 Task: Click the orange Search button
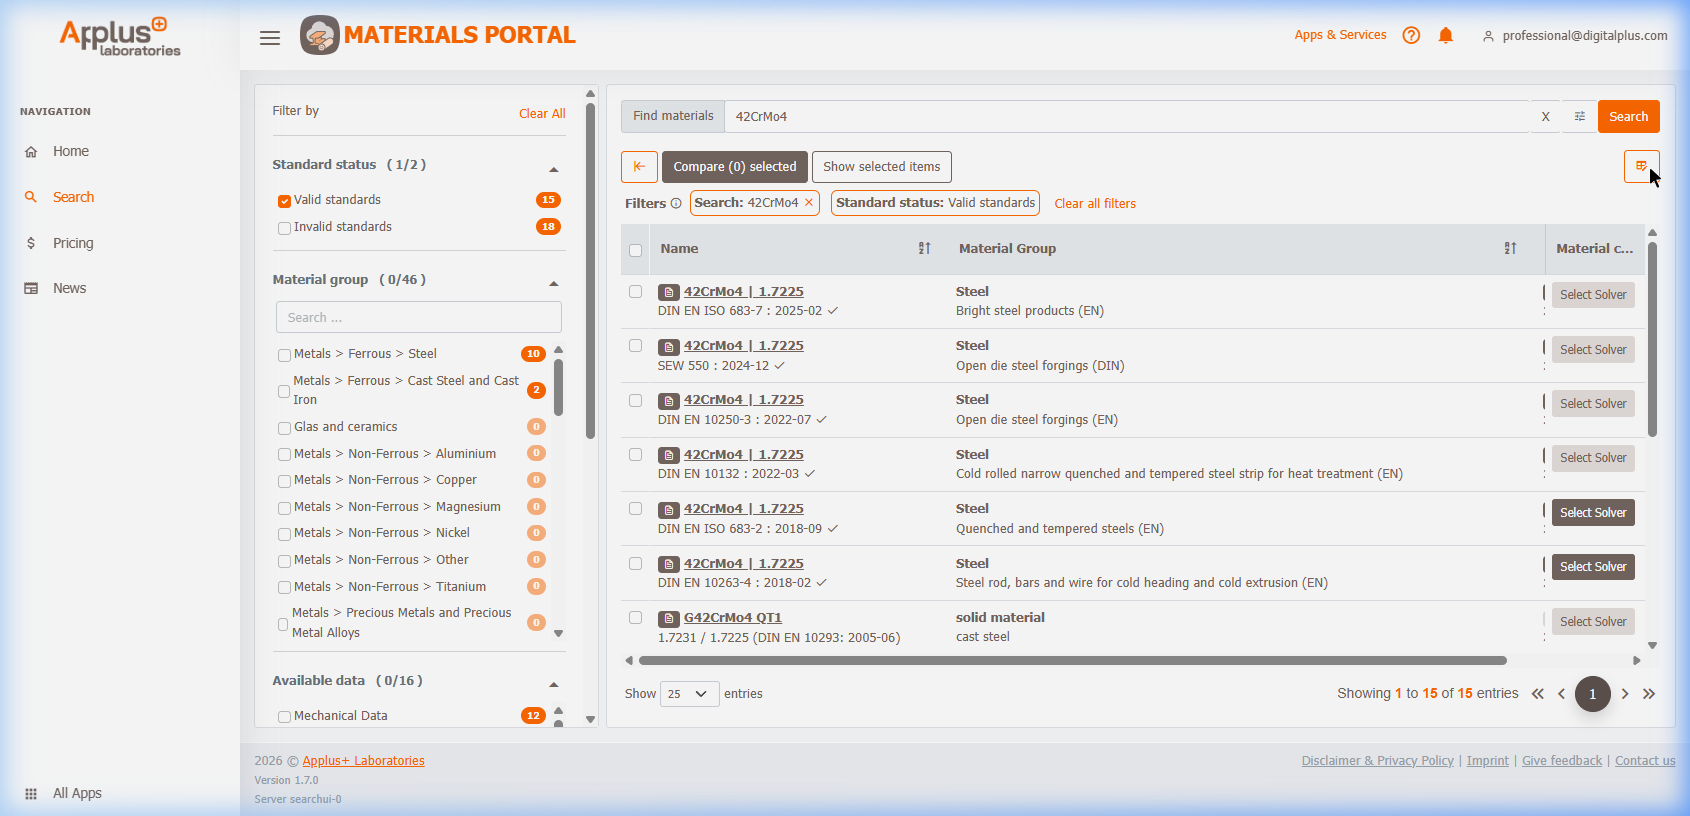coord(1628,117)
